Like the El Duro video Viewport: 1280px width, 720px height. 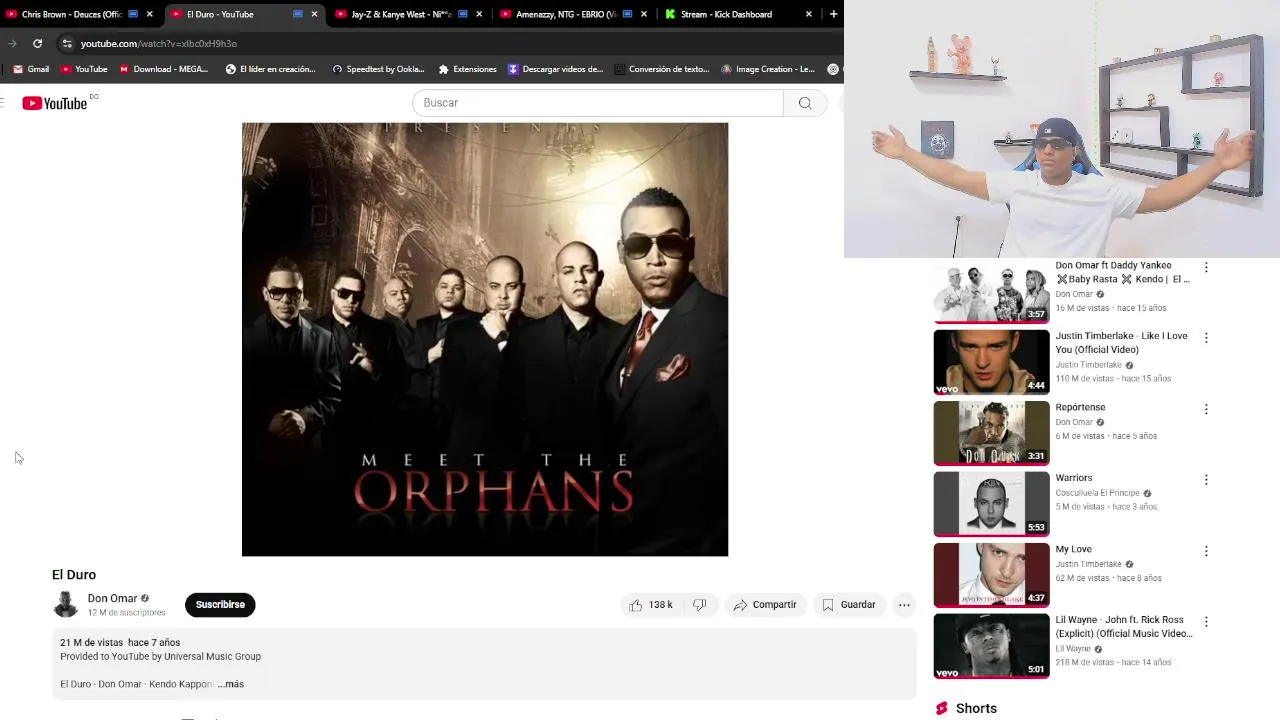click(x=650, y=605)
